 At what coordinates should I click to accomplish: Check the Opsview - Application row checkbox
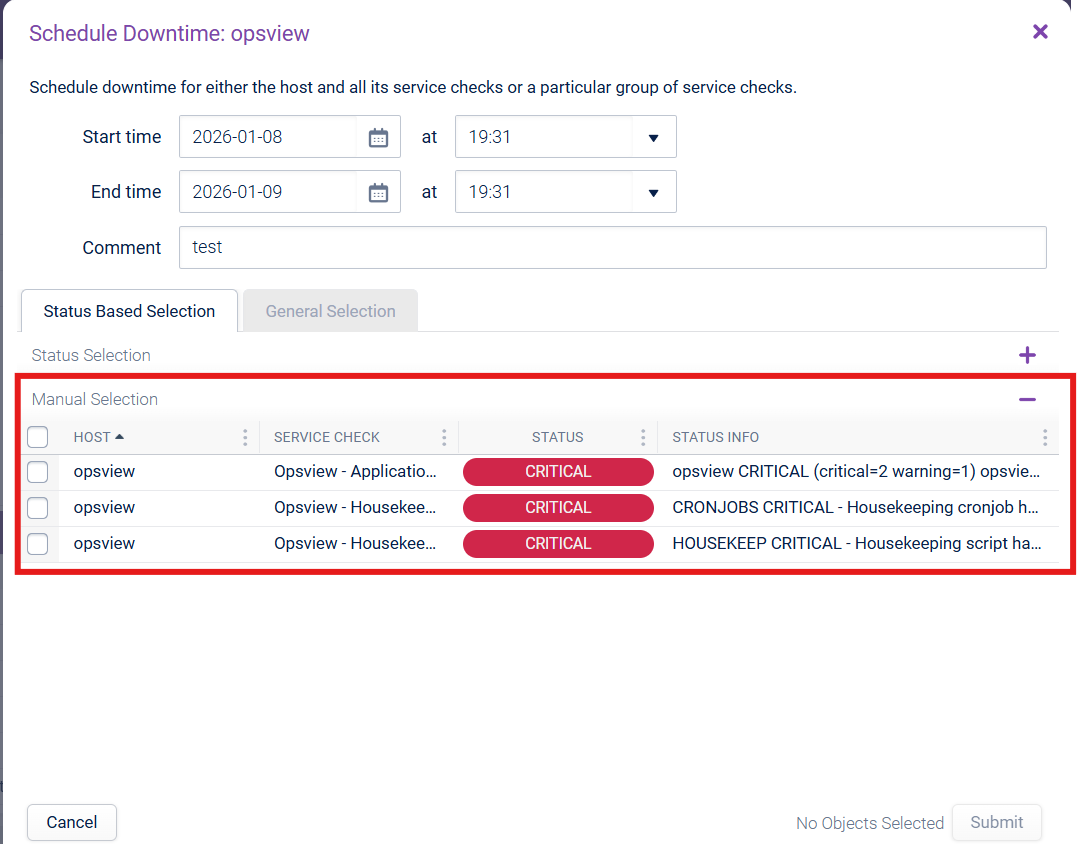coord(38,472)
